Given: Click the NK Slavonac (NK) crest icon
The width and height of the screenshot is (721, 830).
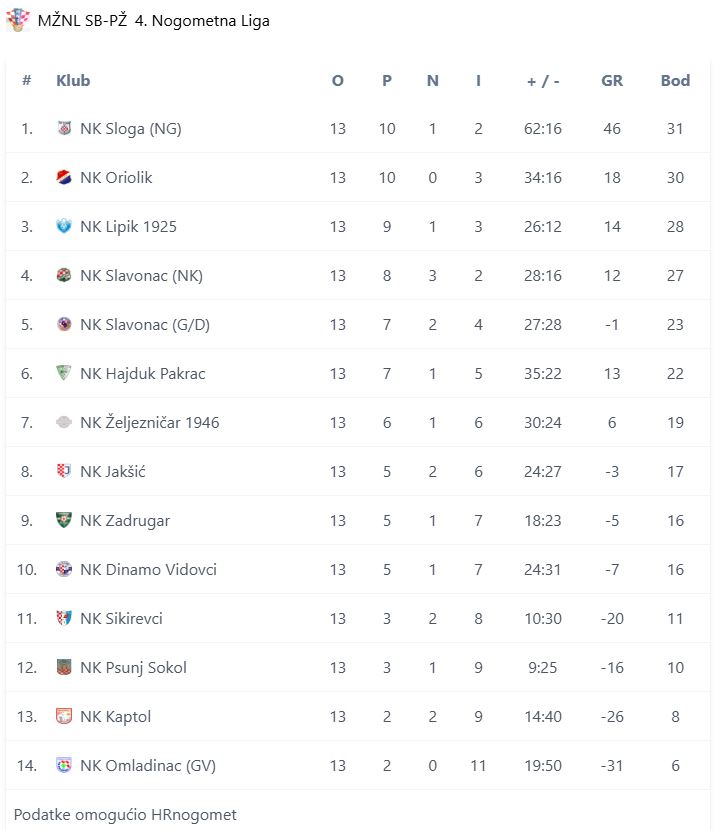Looking at the screenshot, I should (x=65, y=276).
